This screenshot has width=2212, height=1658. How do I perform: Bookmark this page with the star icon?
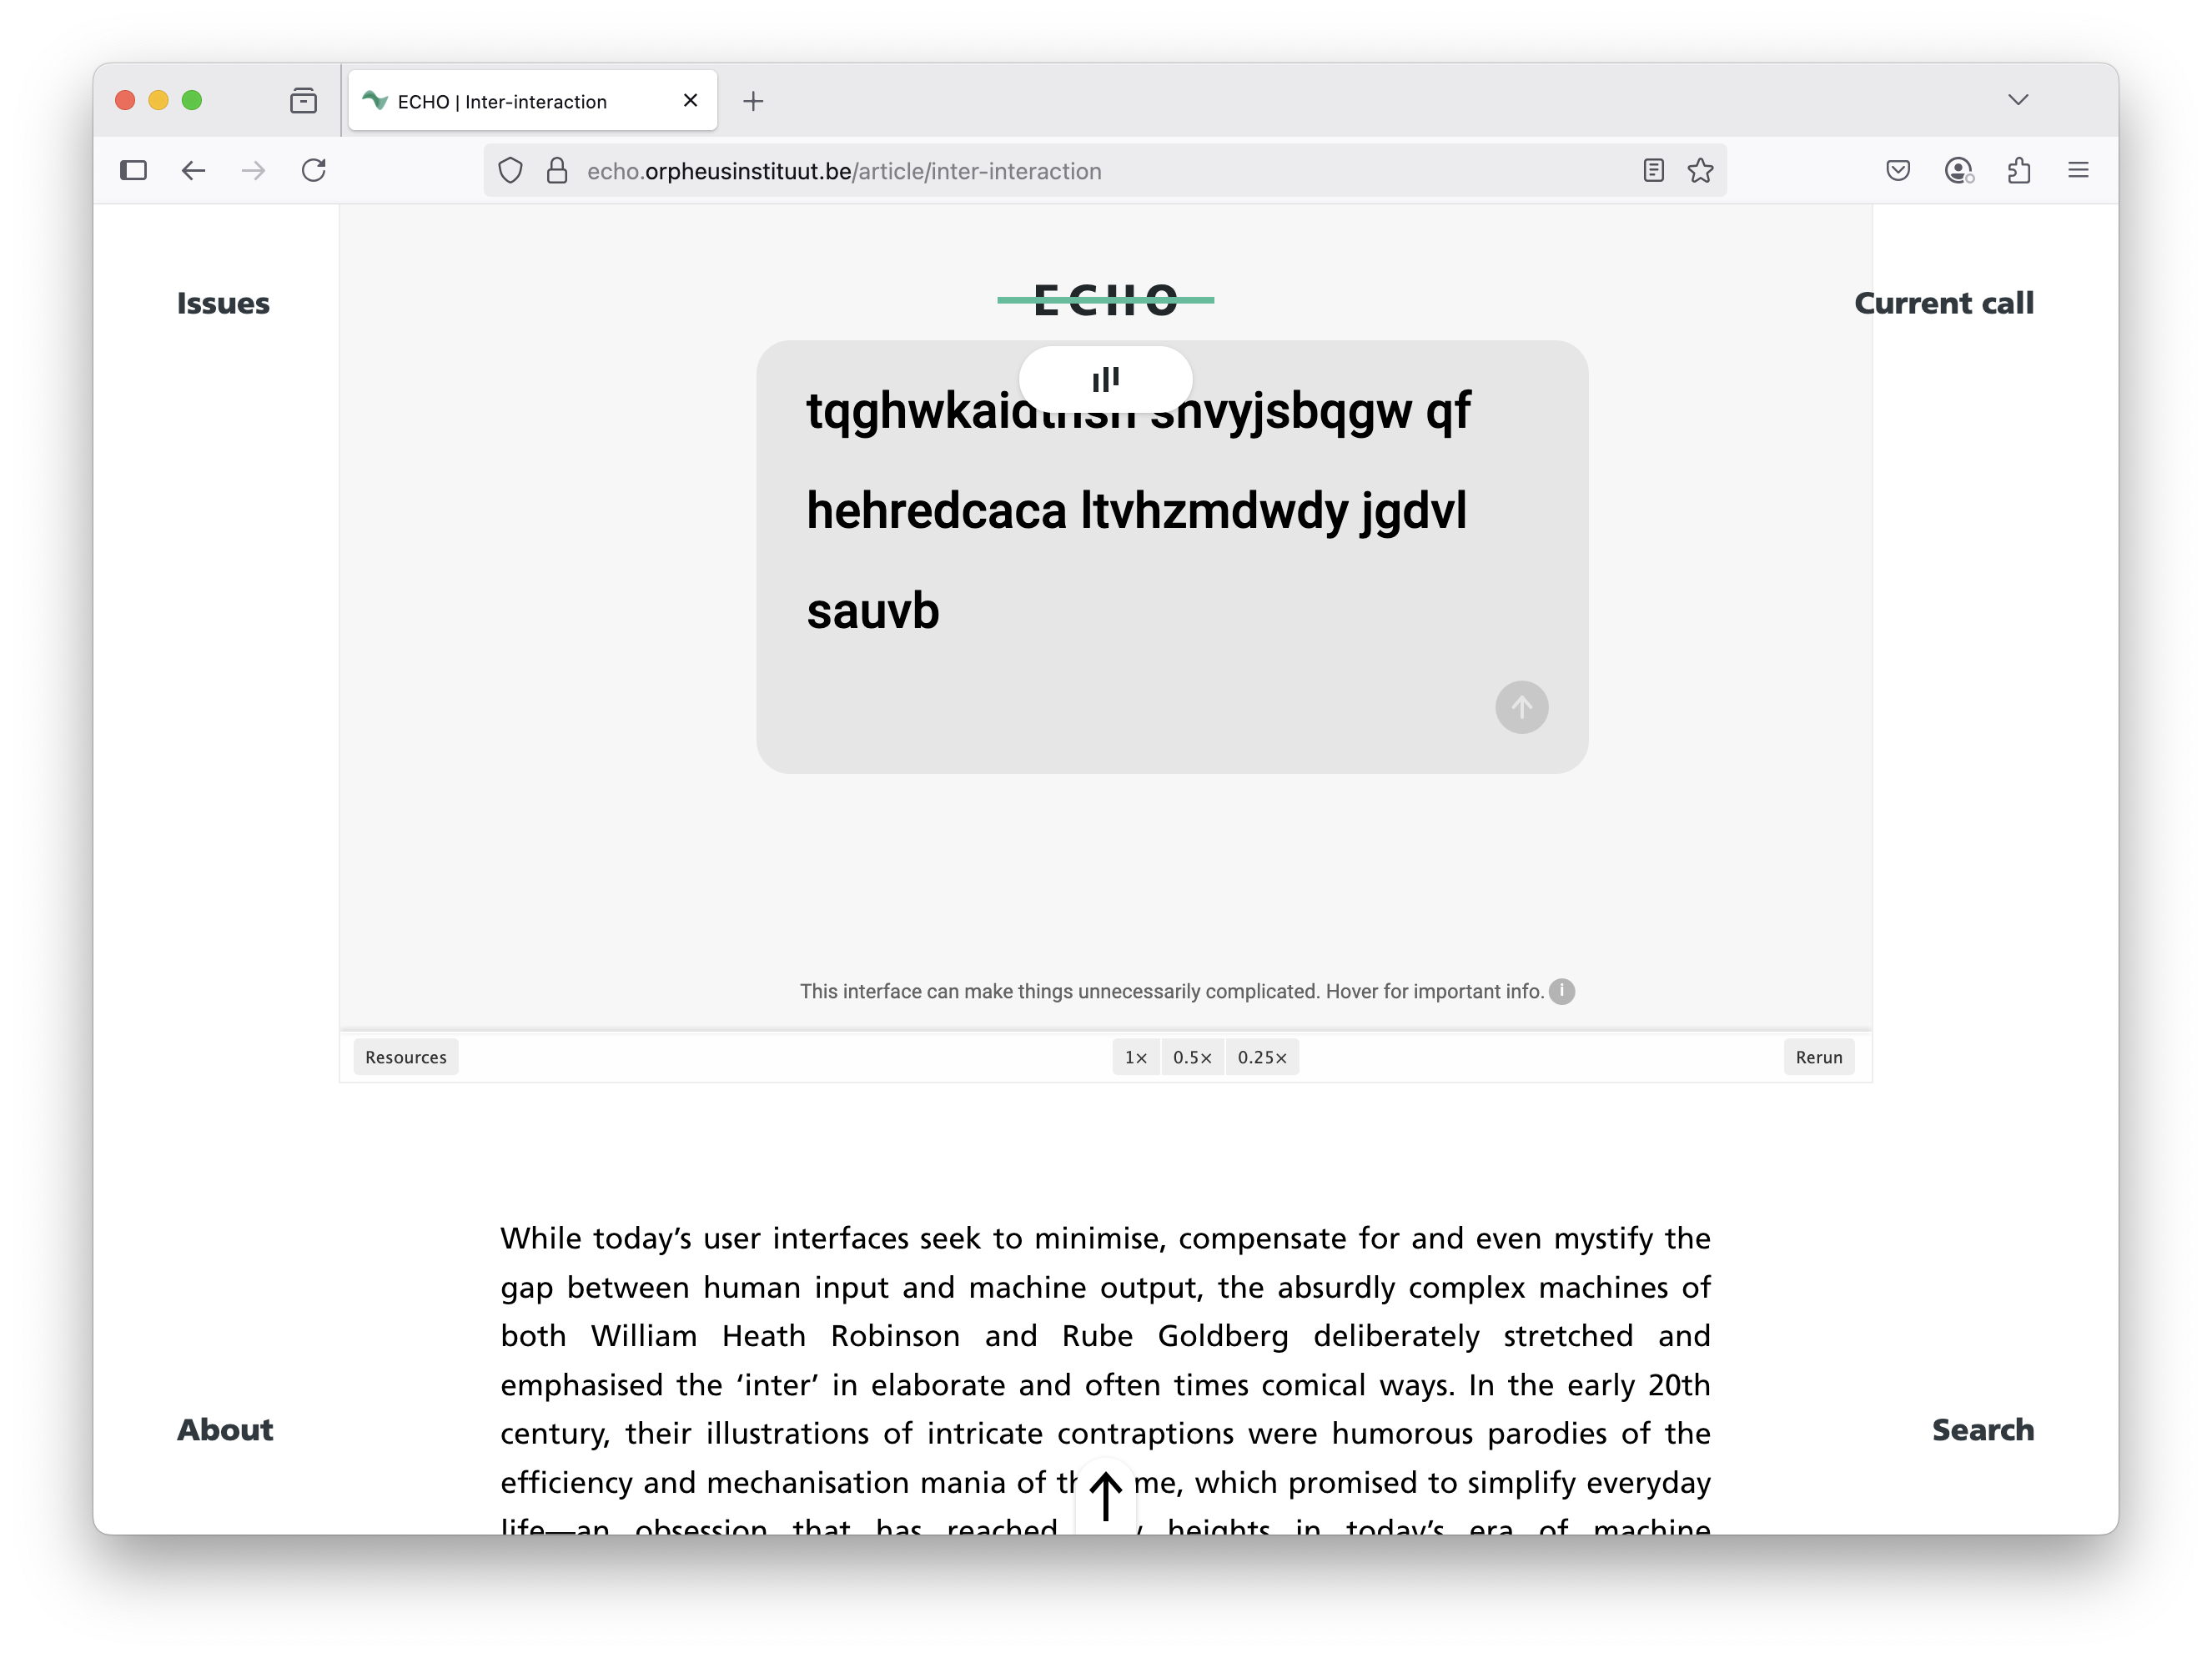click(1700, 171)
